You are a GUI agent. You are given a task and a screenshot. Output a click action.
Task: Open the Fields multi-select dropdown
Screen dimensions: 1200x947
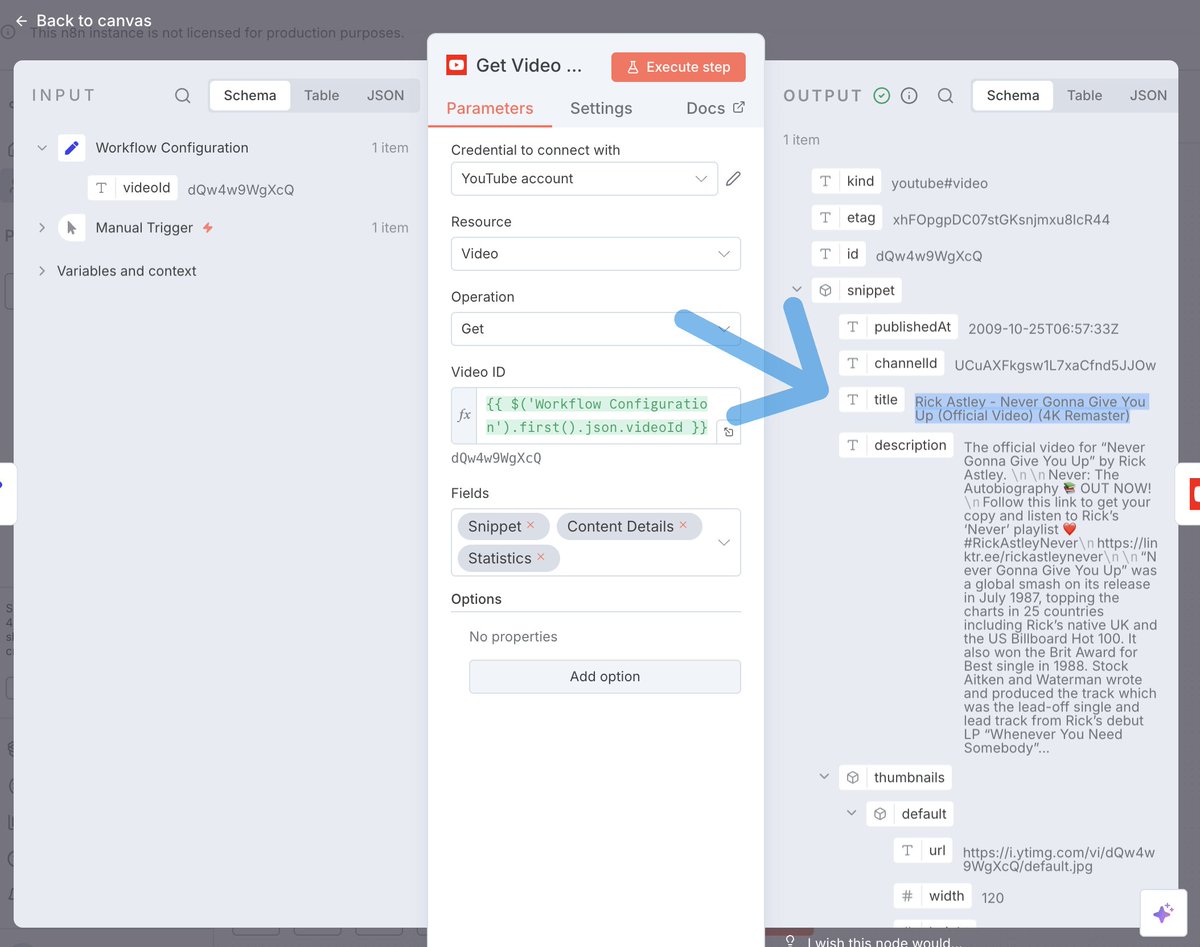click(724, 542)
